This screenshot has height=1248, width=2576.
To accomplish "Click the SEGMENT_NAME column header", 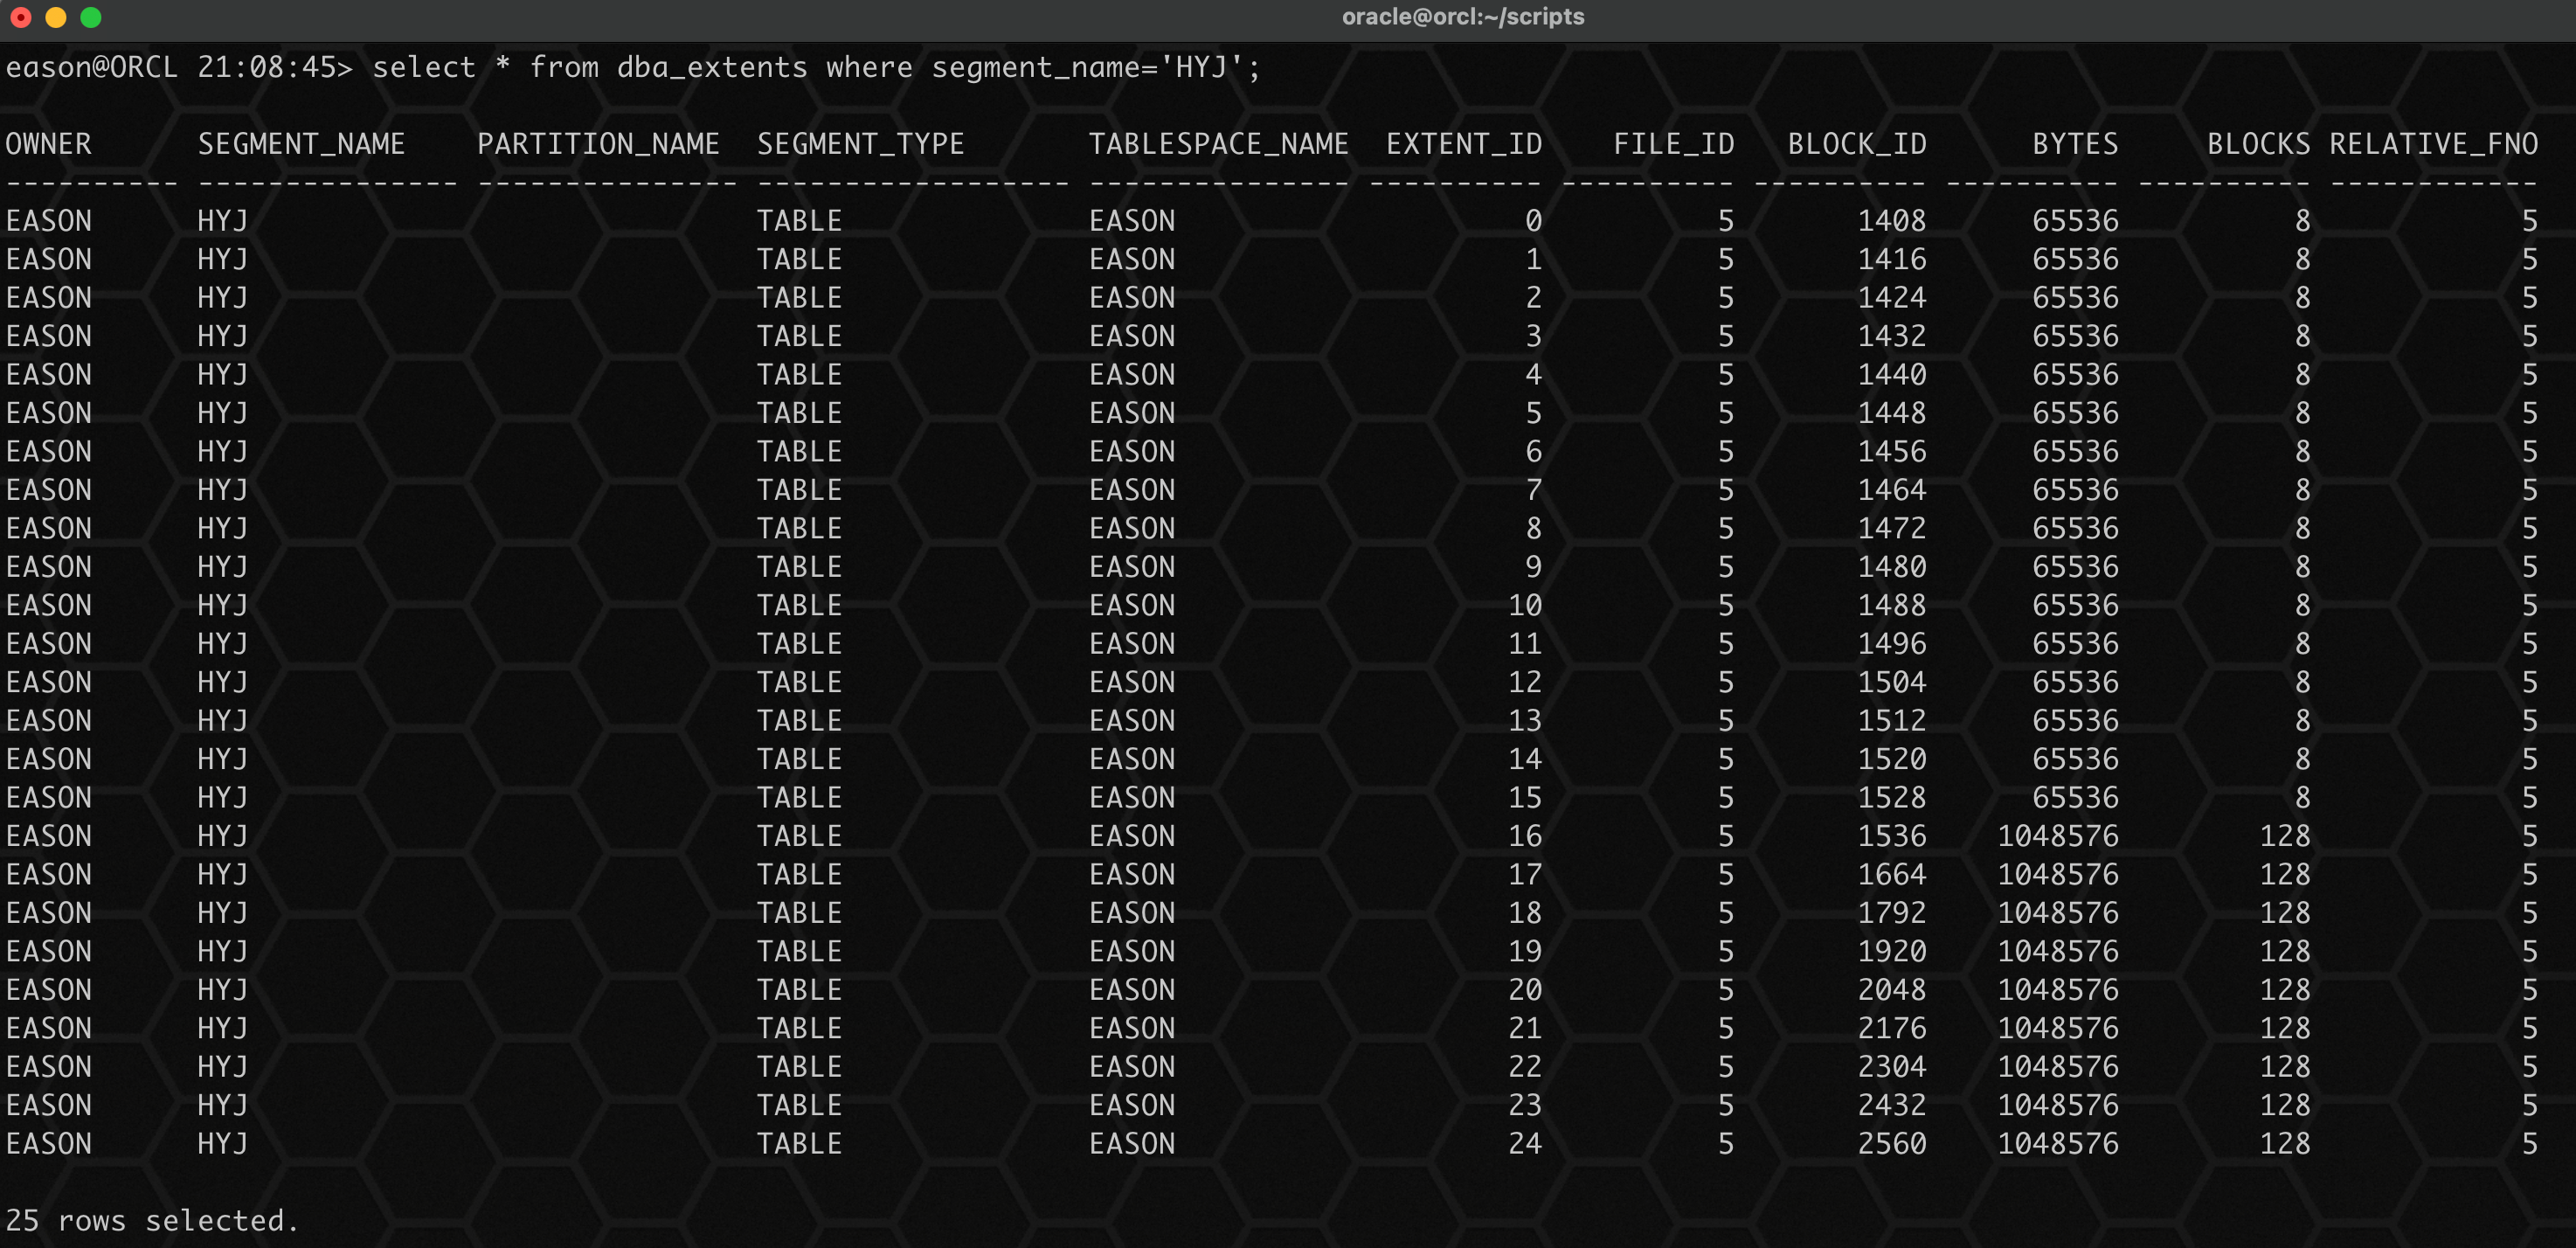I will point(301,144).
